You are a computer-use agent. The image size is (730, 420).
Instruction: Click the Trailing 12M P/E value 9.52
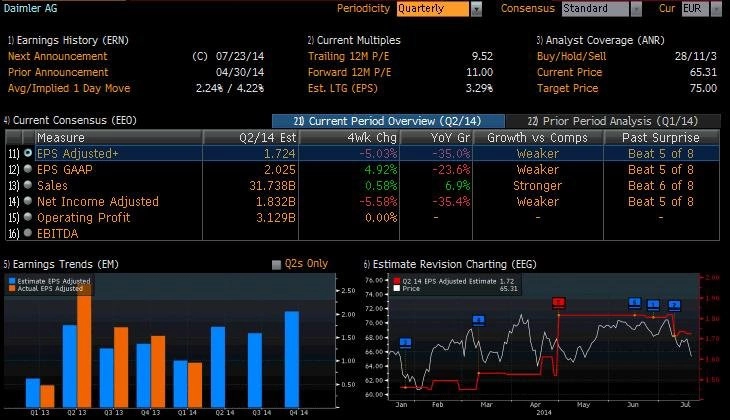coord(482,56)
